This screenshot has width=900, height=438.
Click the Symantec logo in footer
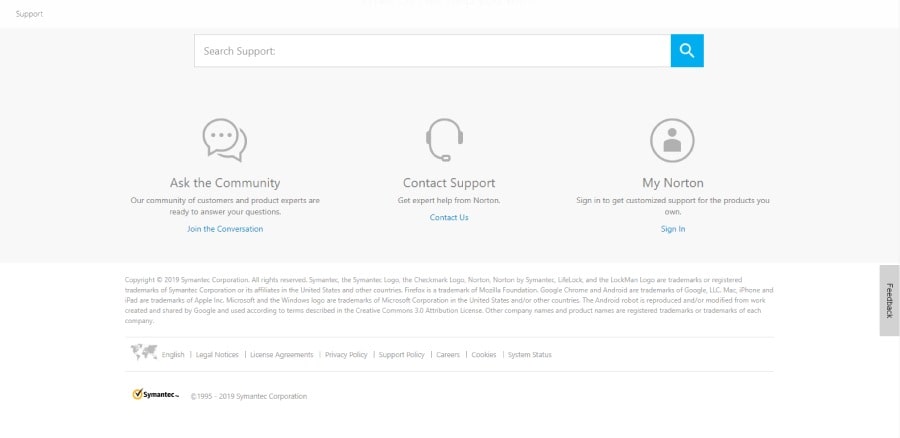point(156,394)
